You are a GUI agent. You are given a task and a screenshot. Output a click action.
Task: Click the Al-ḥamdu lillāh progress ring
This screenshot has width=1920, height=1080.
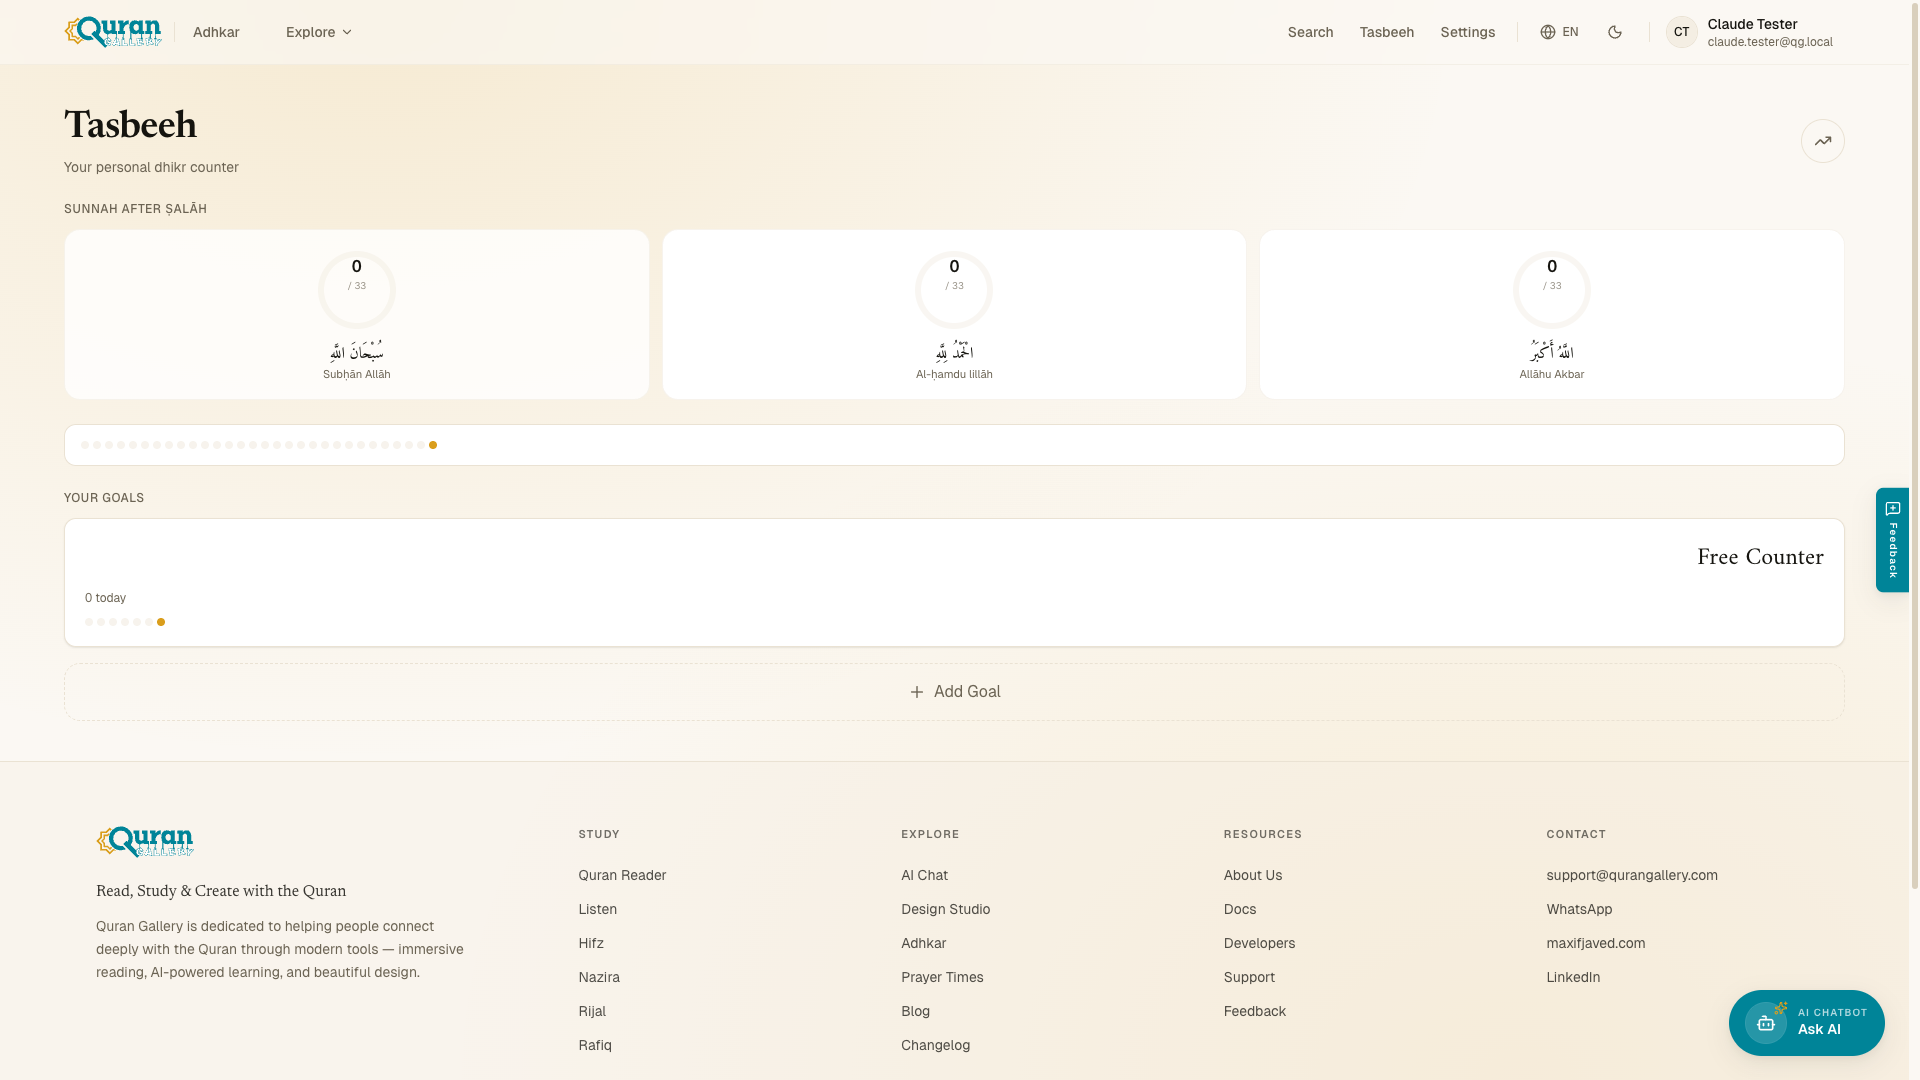pos(954,290)
